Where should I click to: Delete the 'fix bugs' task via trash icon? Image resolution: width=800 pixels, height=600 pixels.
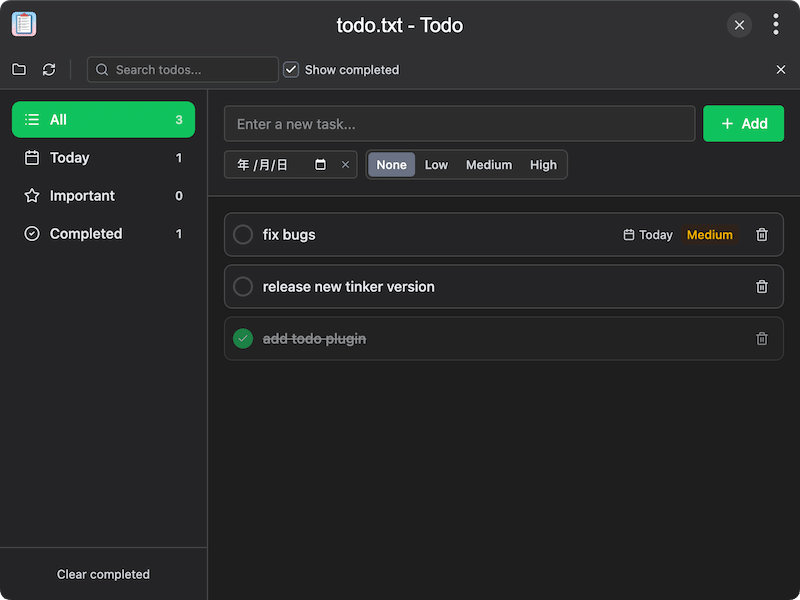coord(762,235)
